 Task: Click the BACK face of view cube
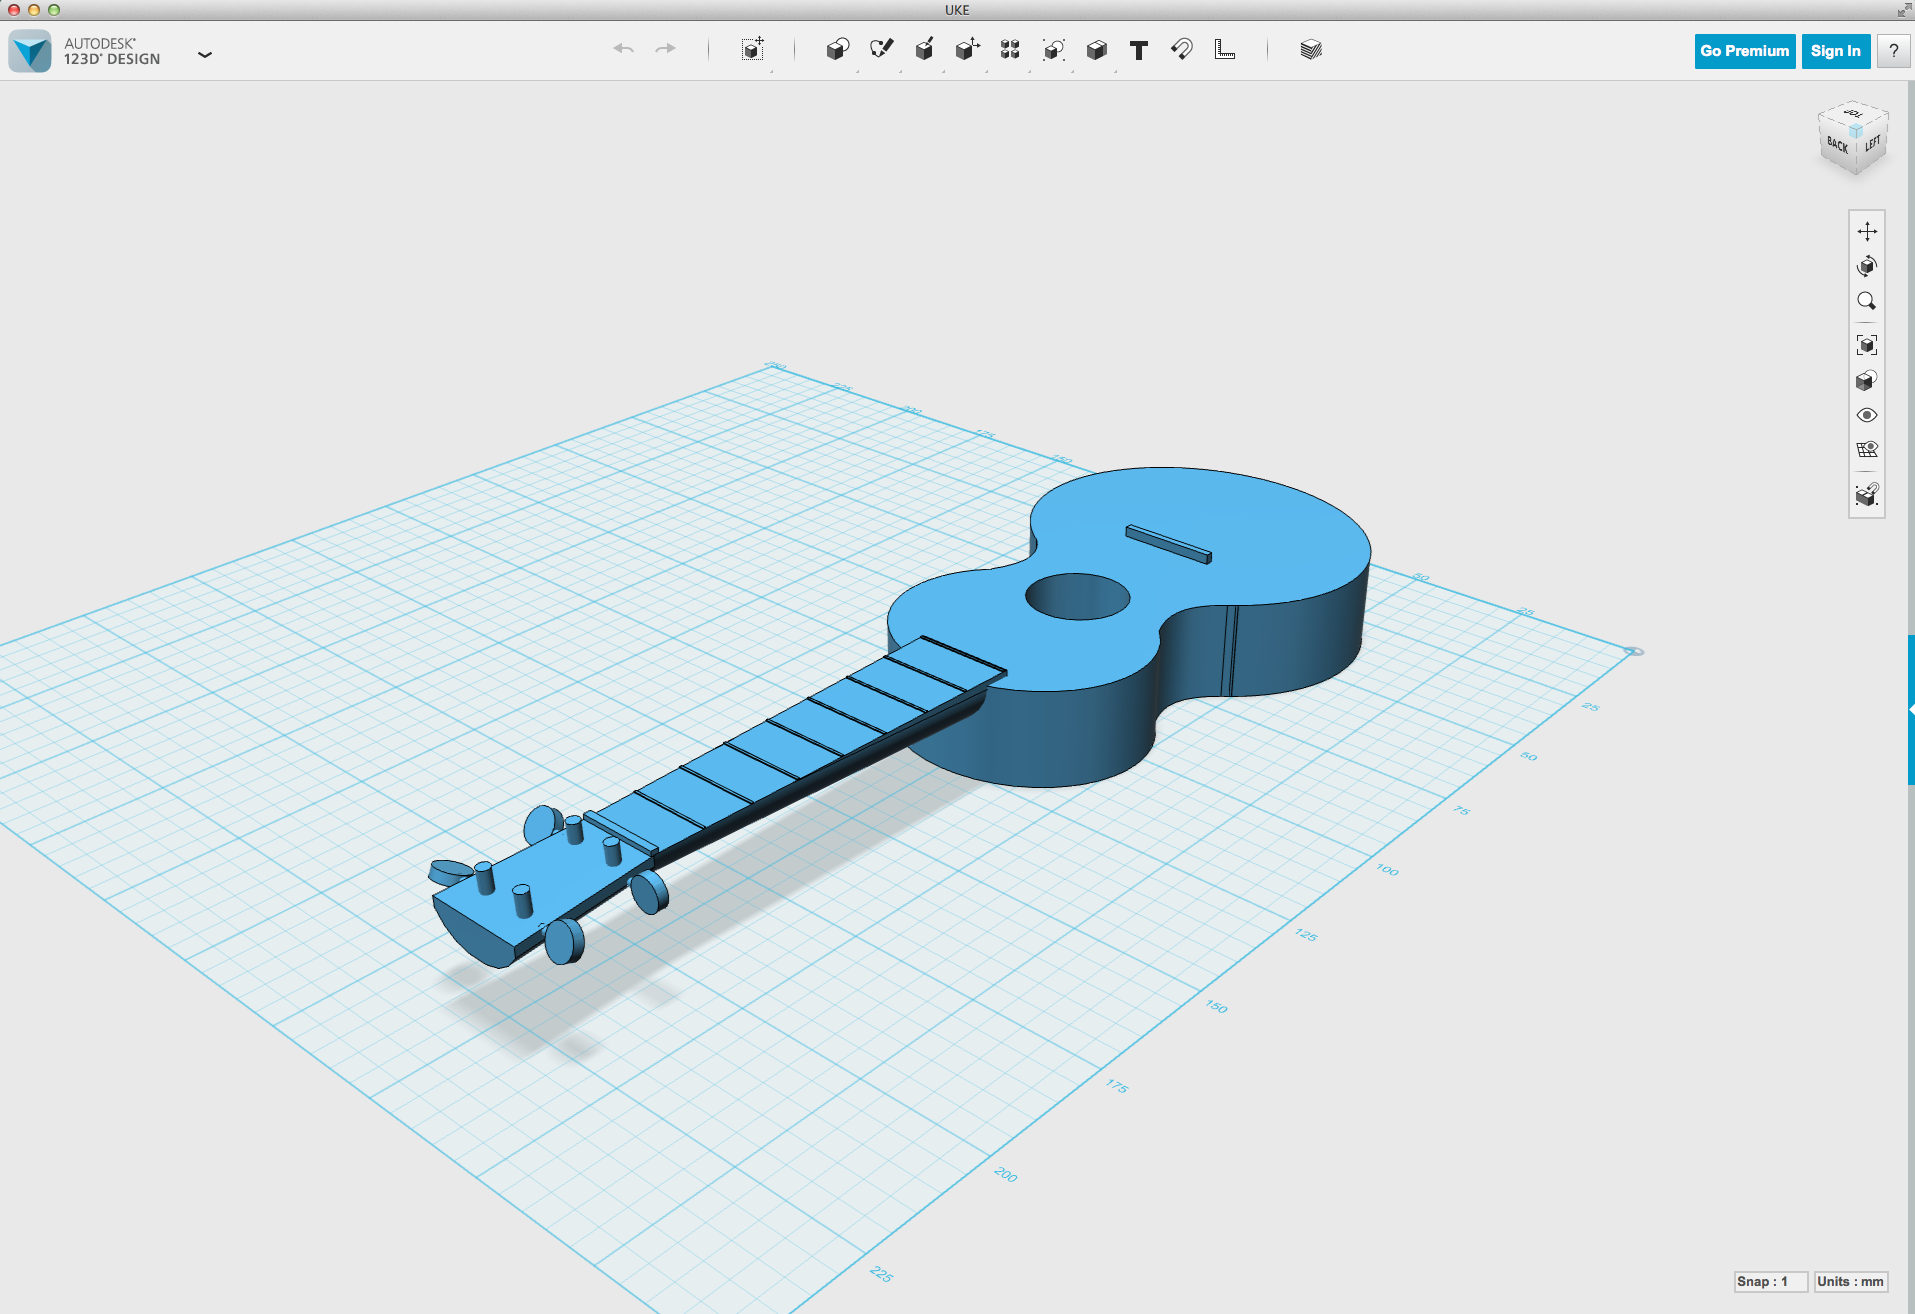1837,145
